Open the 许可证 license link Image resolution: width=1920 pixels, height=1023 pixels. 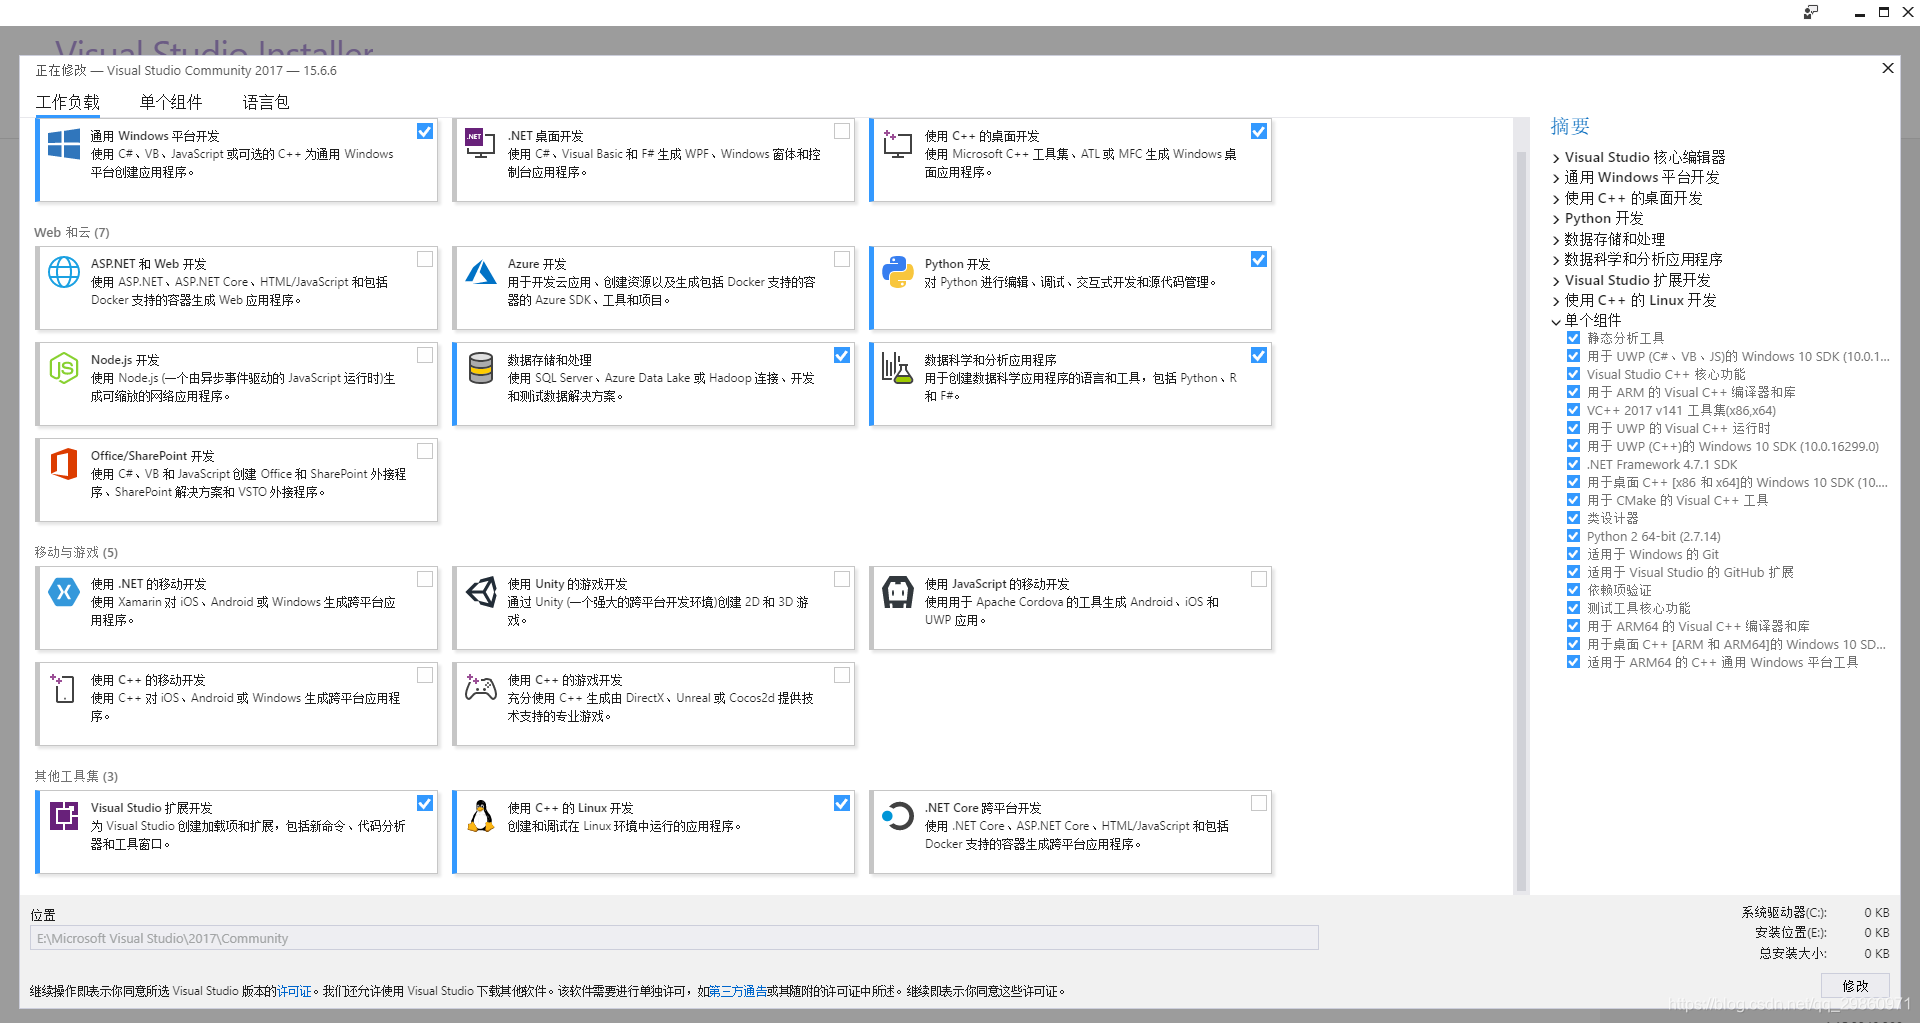tap(295, 991)
